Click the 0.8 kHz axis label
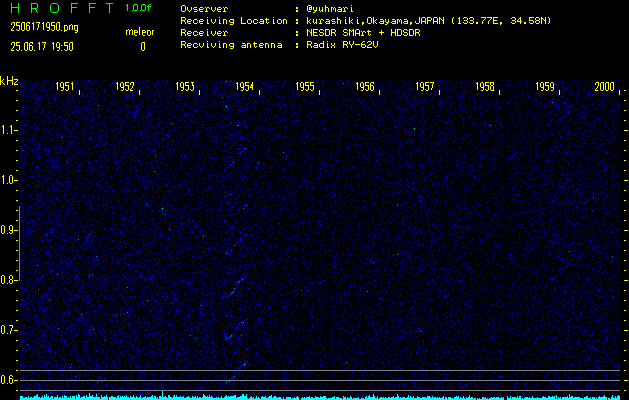The height and width of the screenshot is (400, 629). point(8,280)
